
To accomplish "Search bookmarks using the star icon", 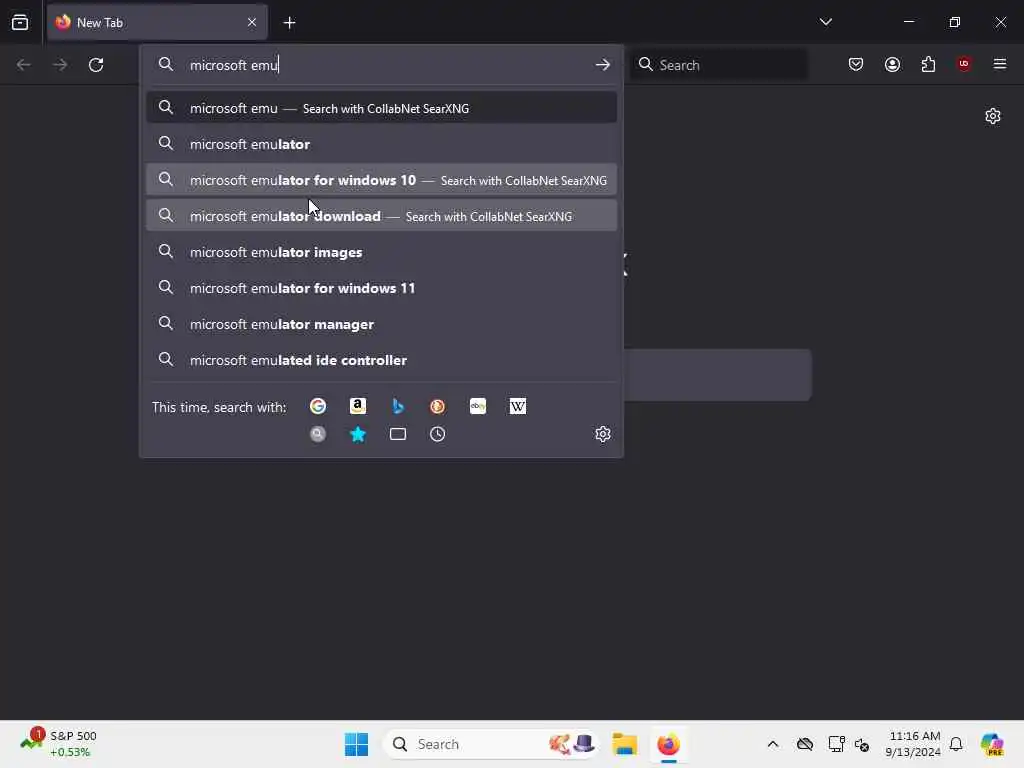I will [x=357, y=434].
